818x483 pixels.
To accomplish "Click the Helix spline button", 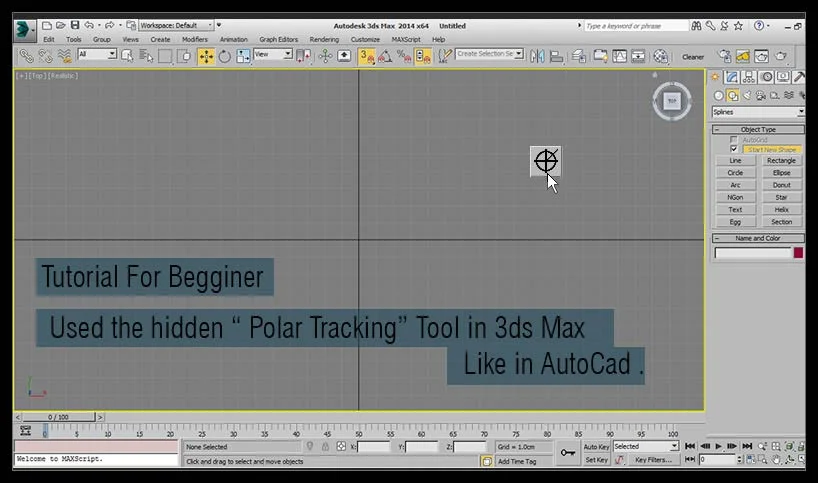I will coord(781,210).
